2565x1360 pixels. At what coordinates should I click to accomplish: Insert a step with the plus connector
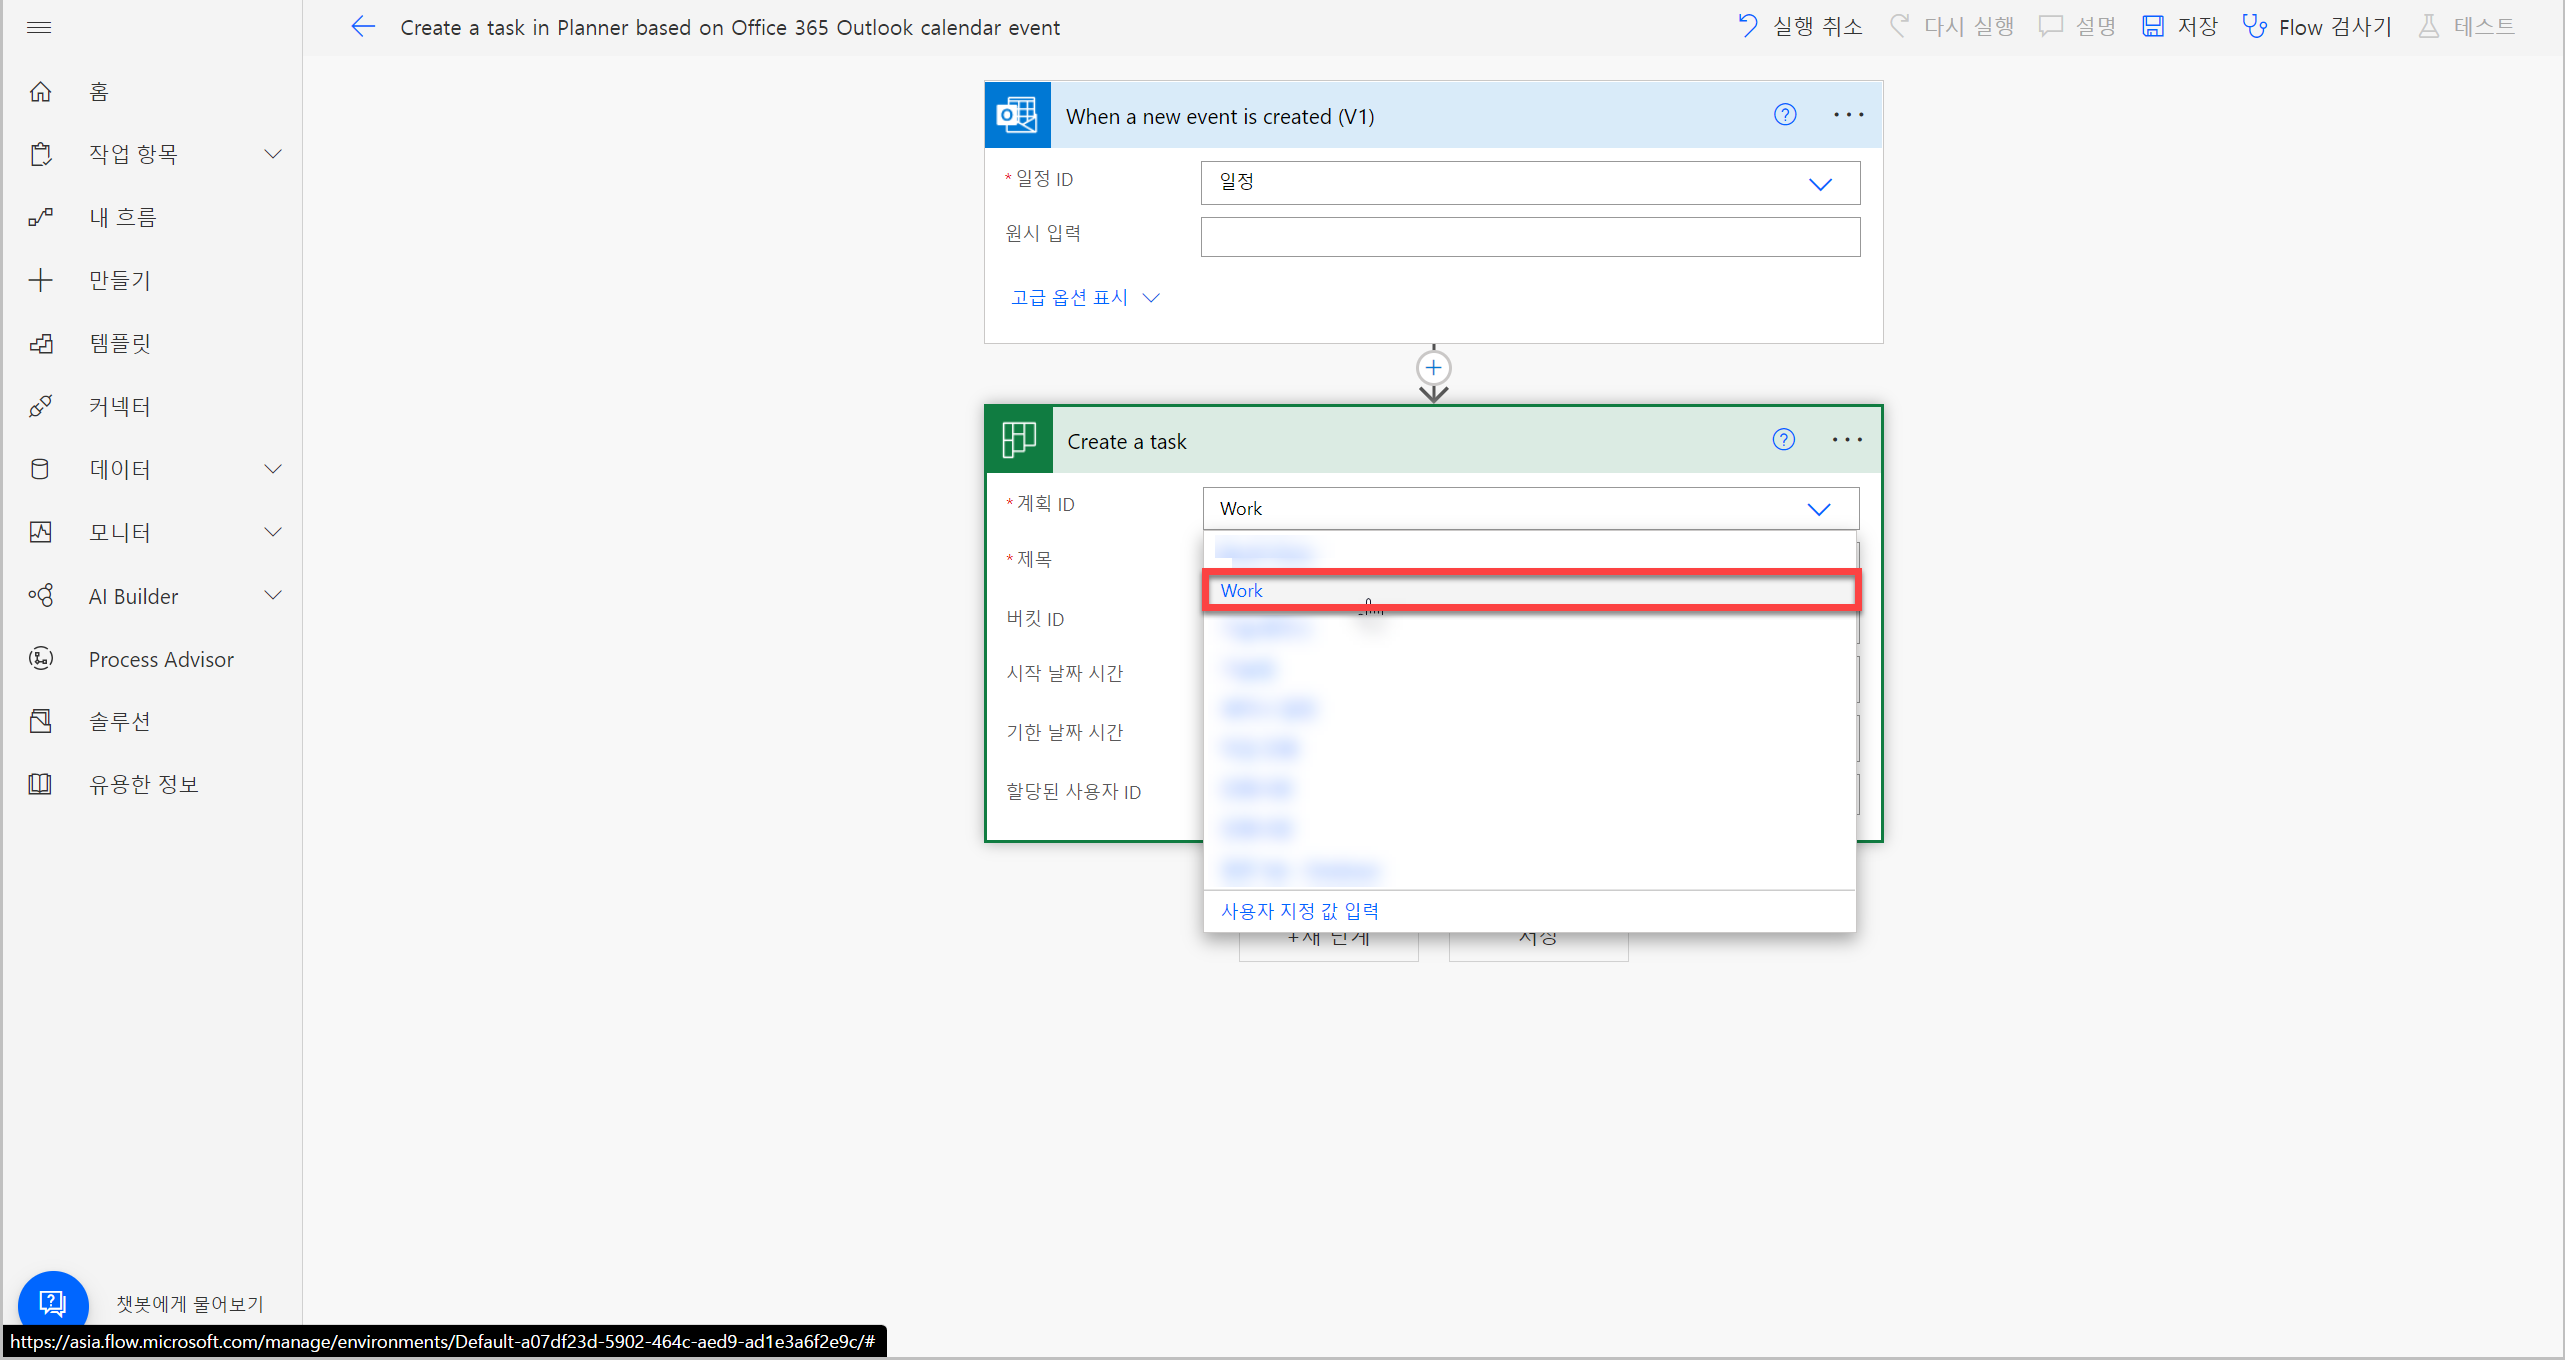(1434, 368)
